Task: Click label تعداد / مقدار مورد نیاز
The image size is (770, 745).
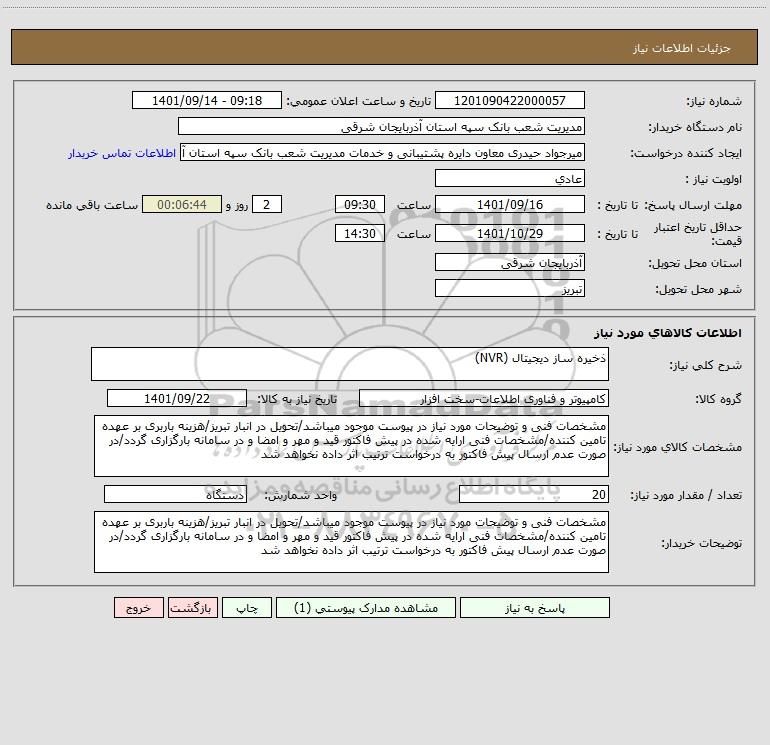Action: point(686,495)
